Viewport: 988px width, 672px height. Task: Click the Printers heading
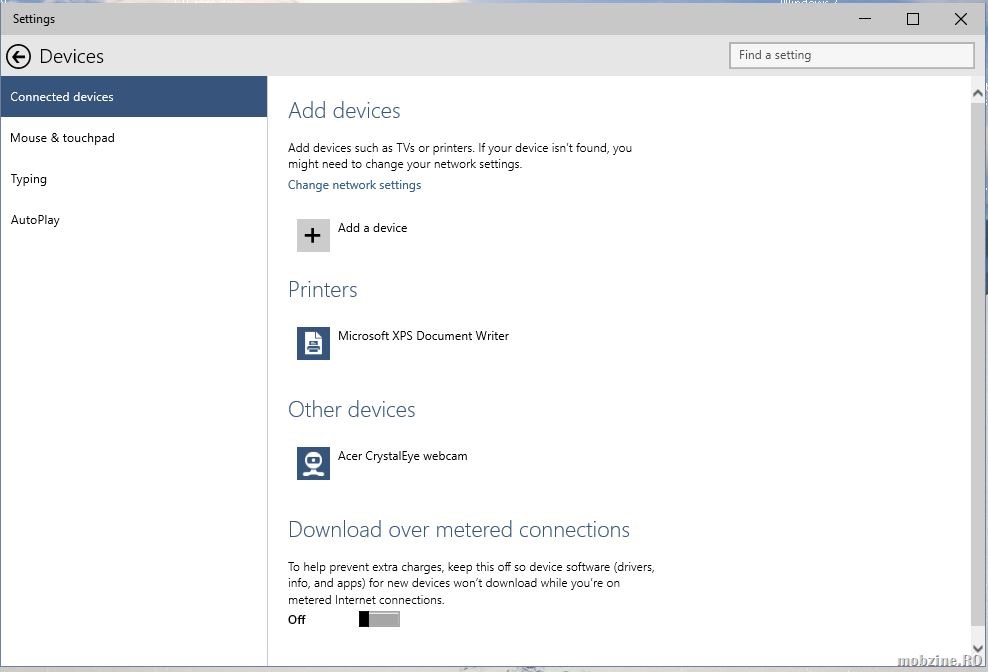(323, 289)
